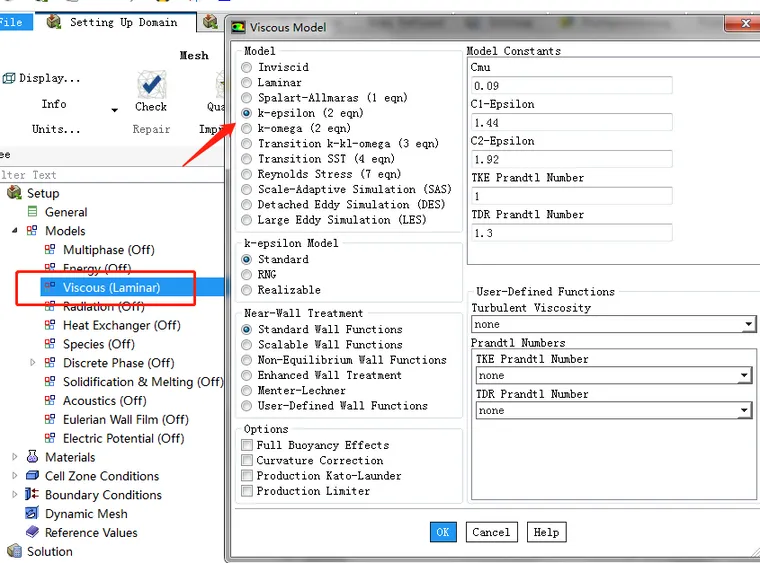Image resolution: width=760 pixels, height=563 pixels.
Task: Click Cancel in Viscous Model dialog
Action: coord(491,532)
